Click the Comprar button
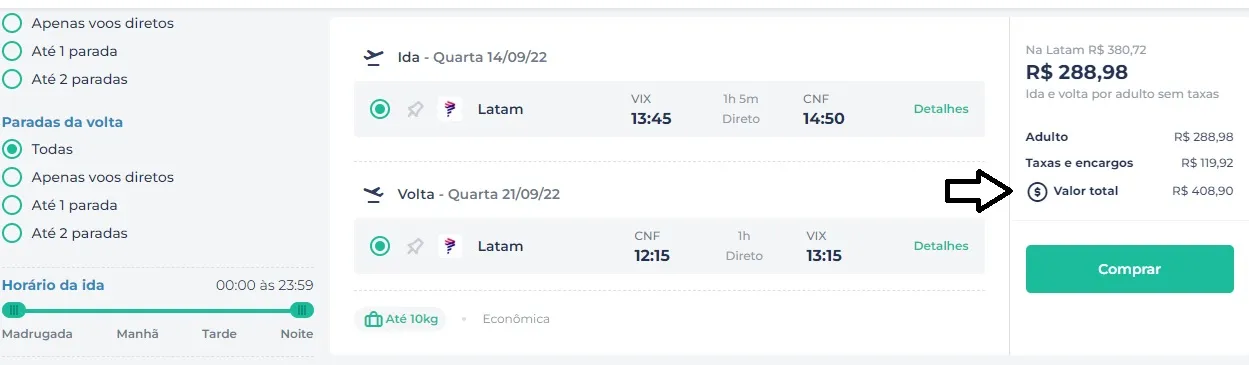The width and height of the screenshot is (1249, 365). pyautogui.click(x=1130, y=269)
